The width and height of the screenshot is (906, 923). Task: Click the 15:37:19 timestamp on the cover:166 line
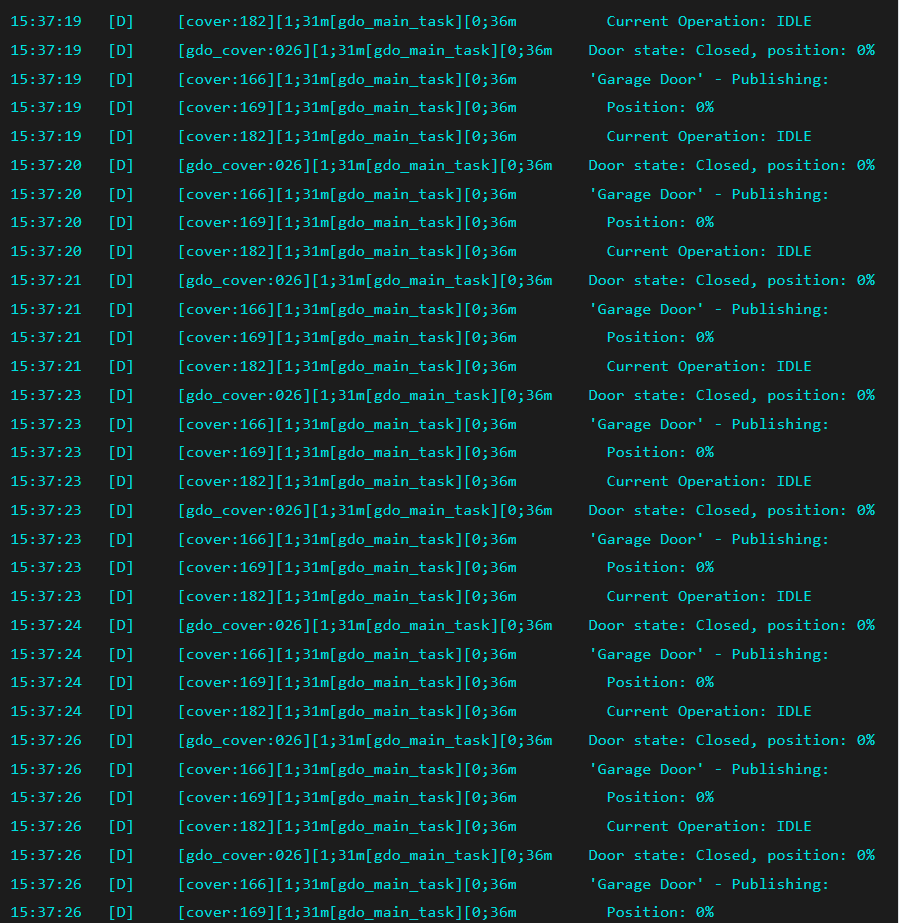tap(46, 79)
